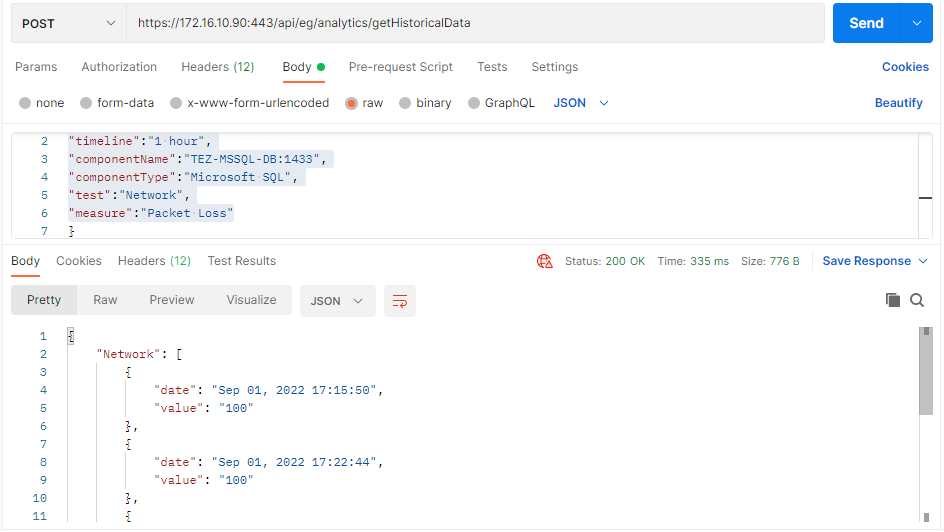
Task: Choose x-www-form-urlencoded body type
Action: [176, 103]
